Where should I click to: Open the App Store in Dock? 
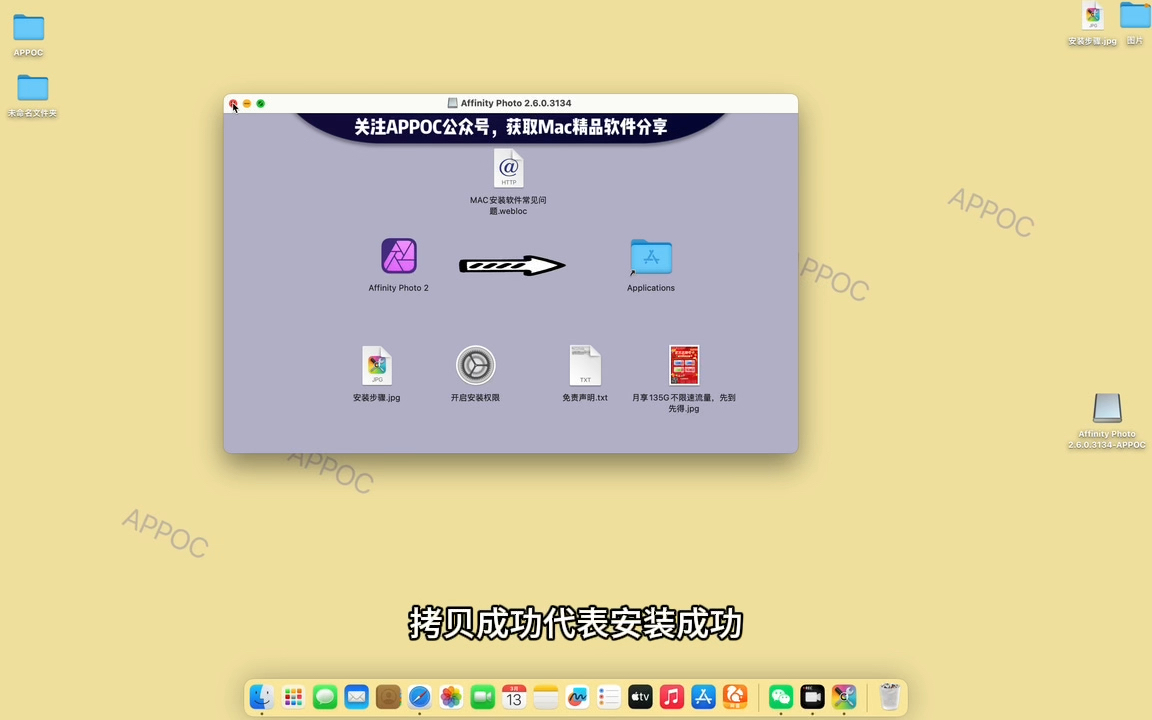[x=703, y=697]
